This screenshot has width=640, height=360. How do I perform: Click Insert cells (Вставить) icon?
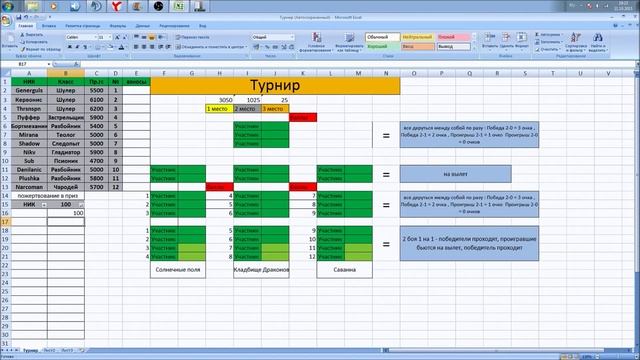click(489, 38)
